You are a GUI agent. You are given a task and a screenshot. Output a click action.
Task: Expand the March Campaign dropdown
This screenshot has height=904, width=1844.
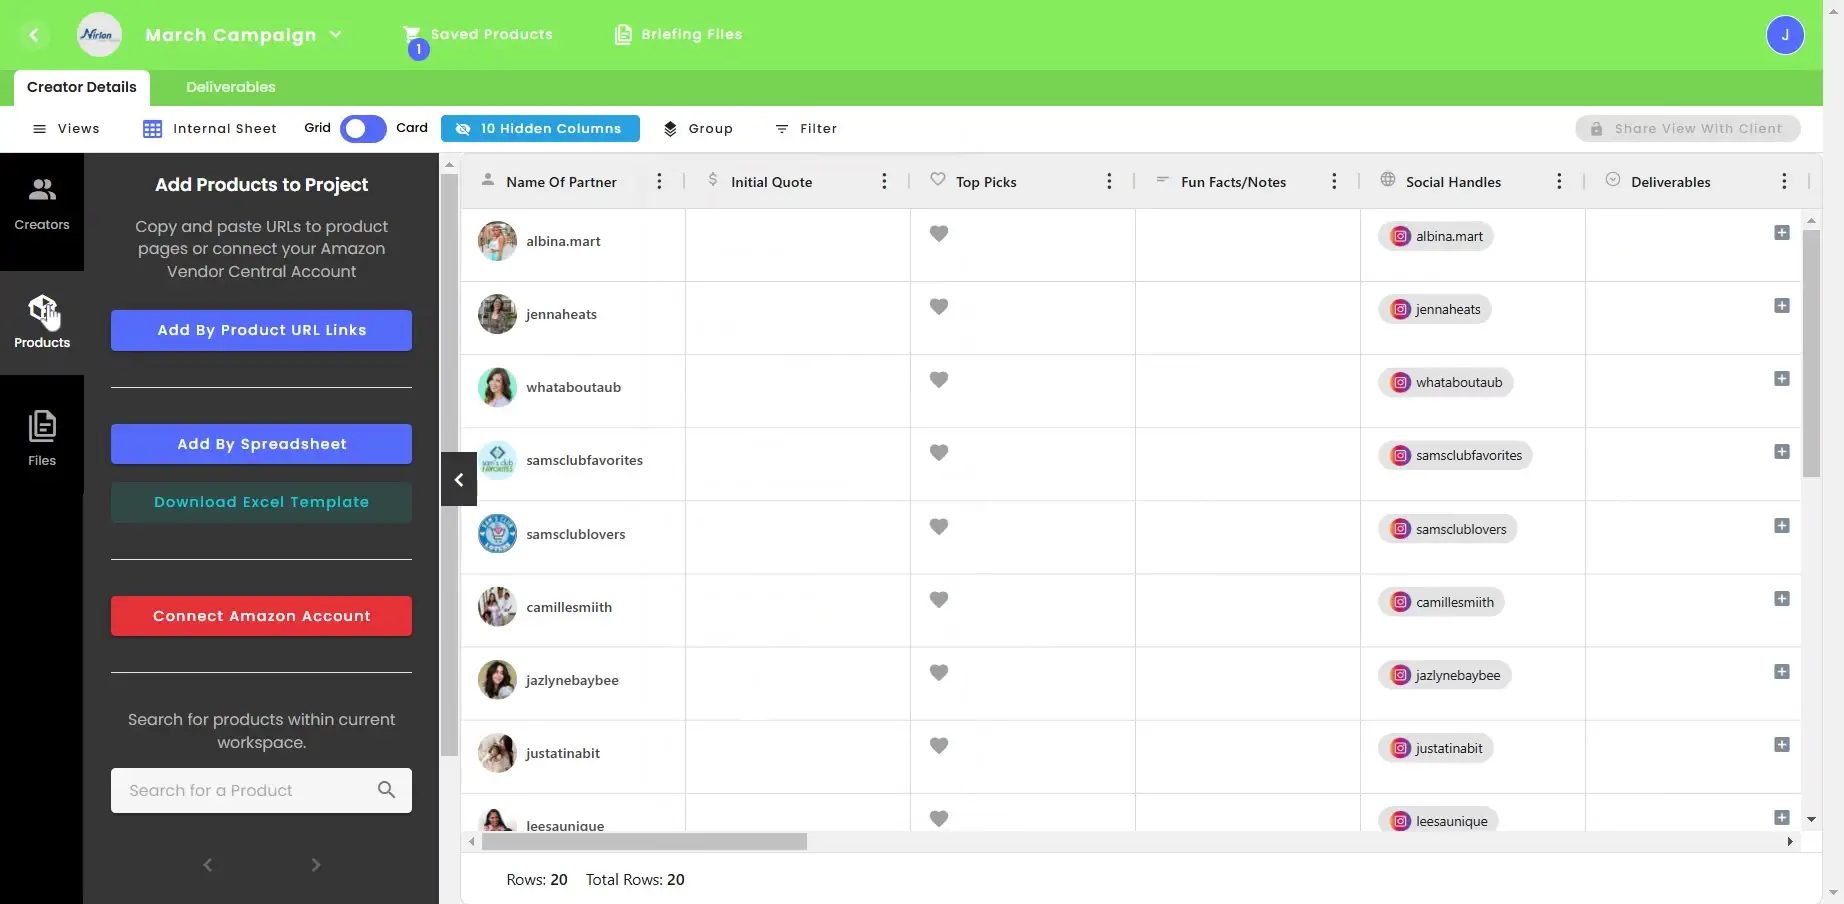tap(337, 33)
